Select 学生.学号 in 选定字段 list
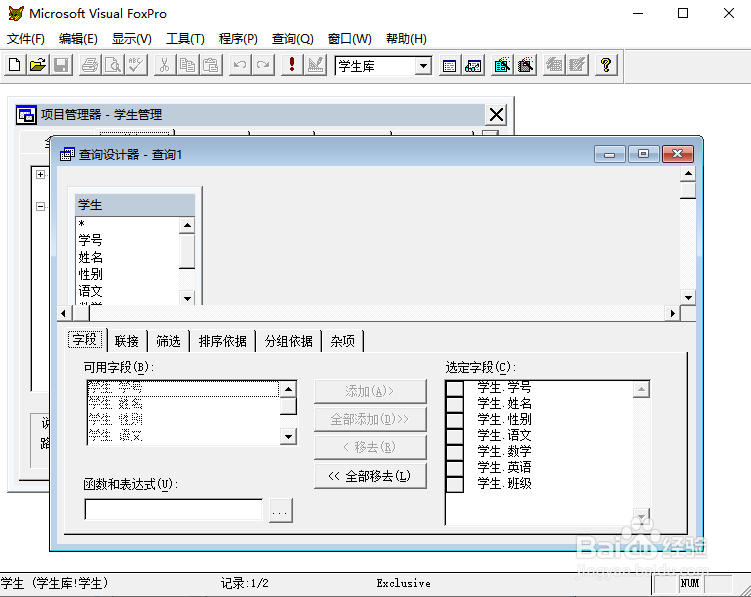Image resolution: width=751 pixels, height=597 pixels. pos(504,387)
